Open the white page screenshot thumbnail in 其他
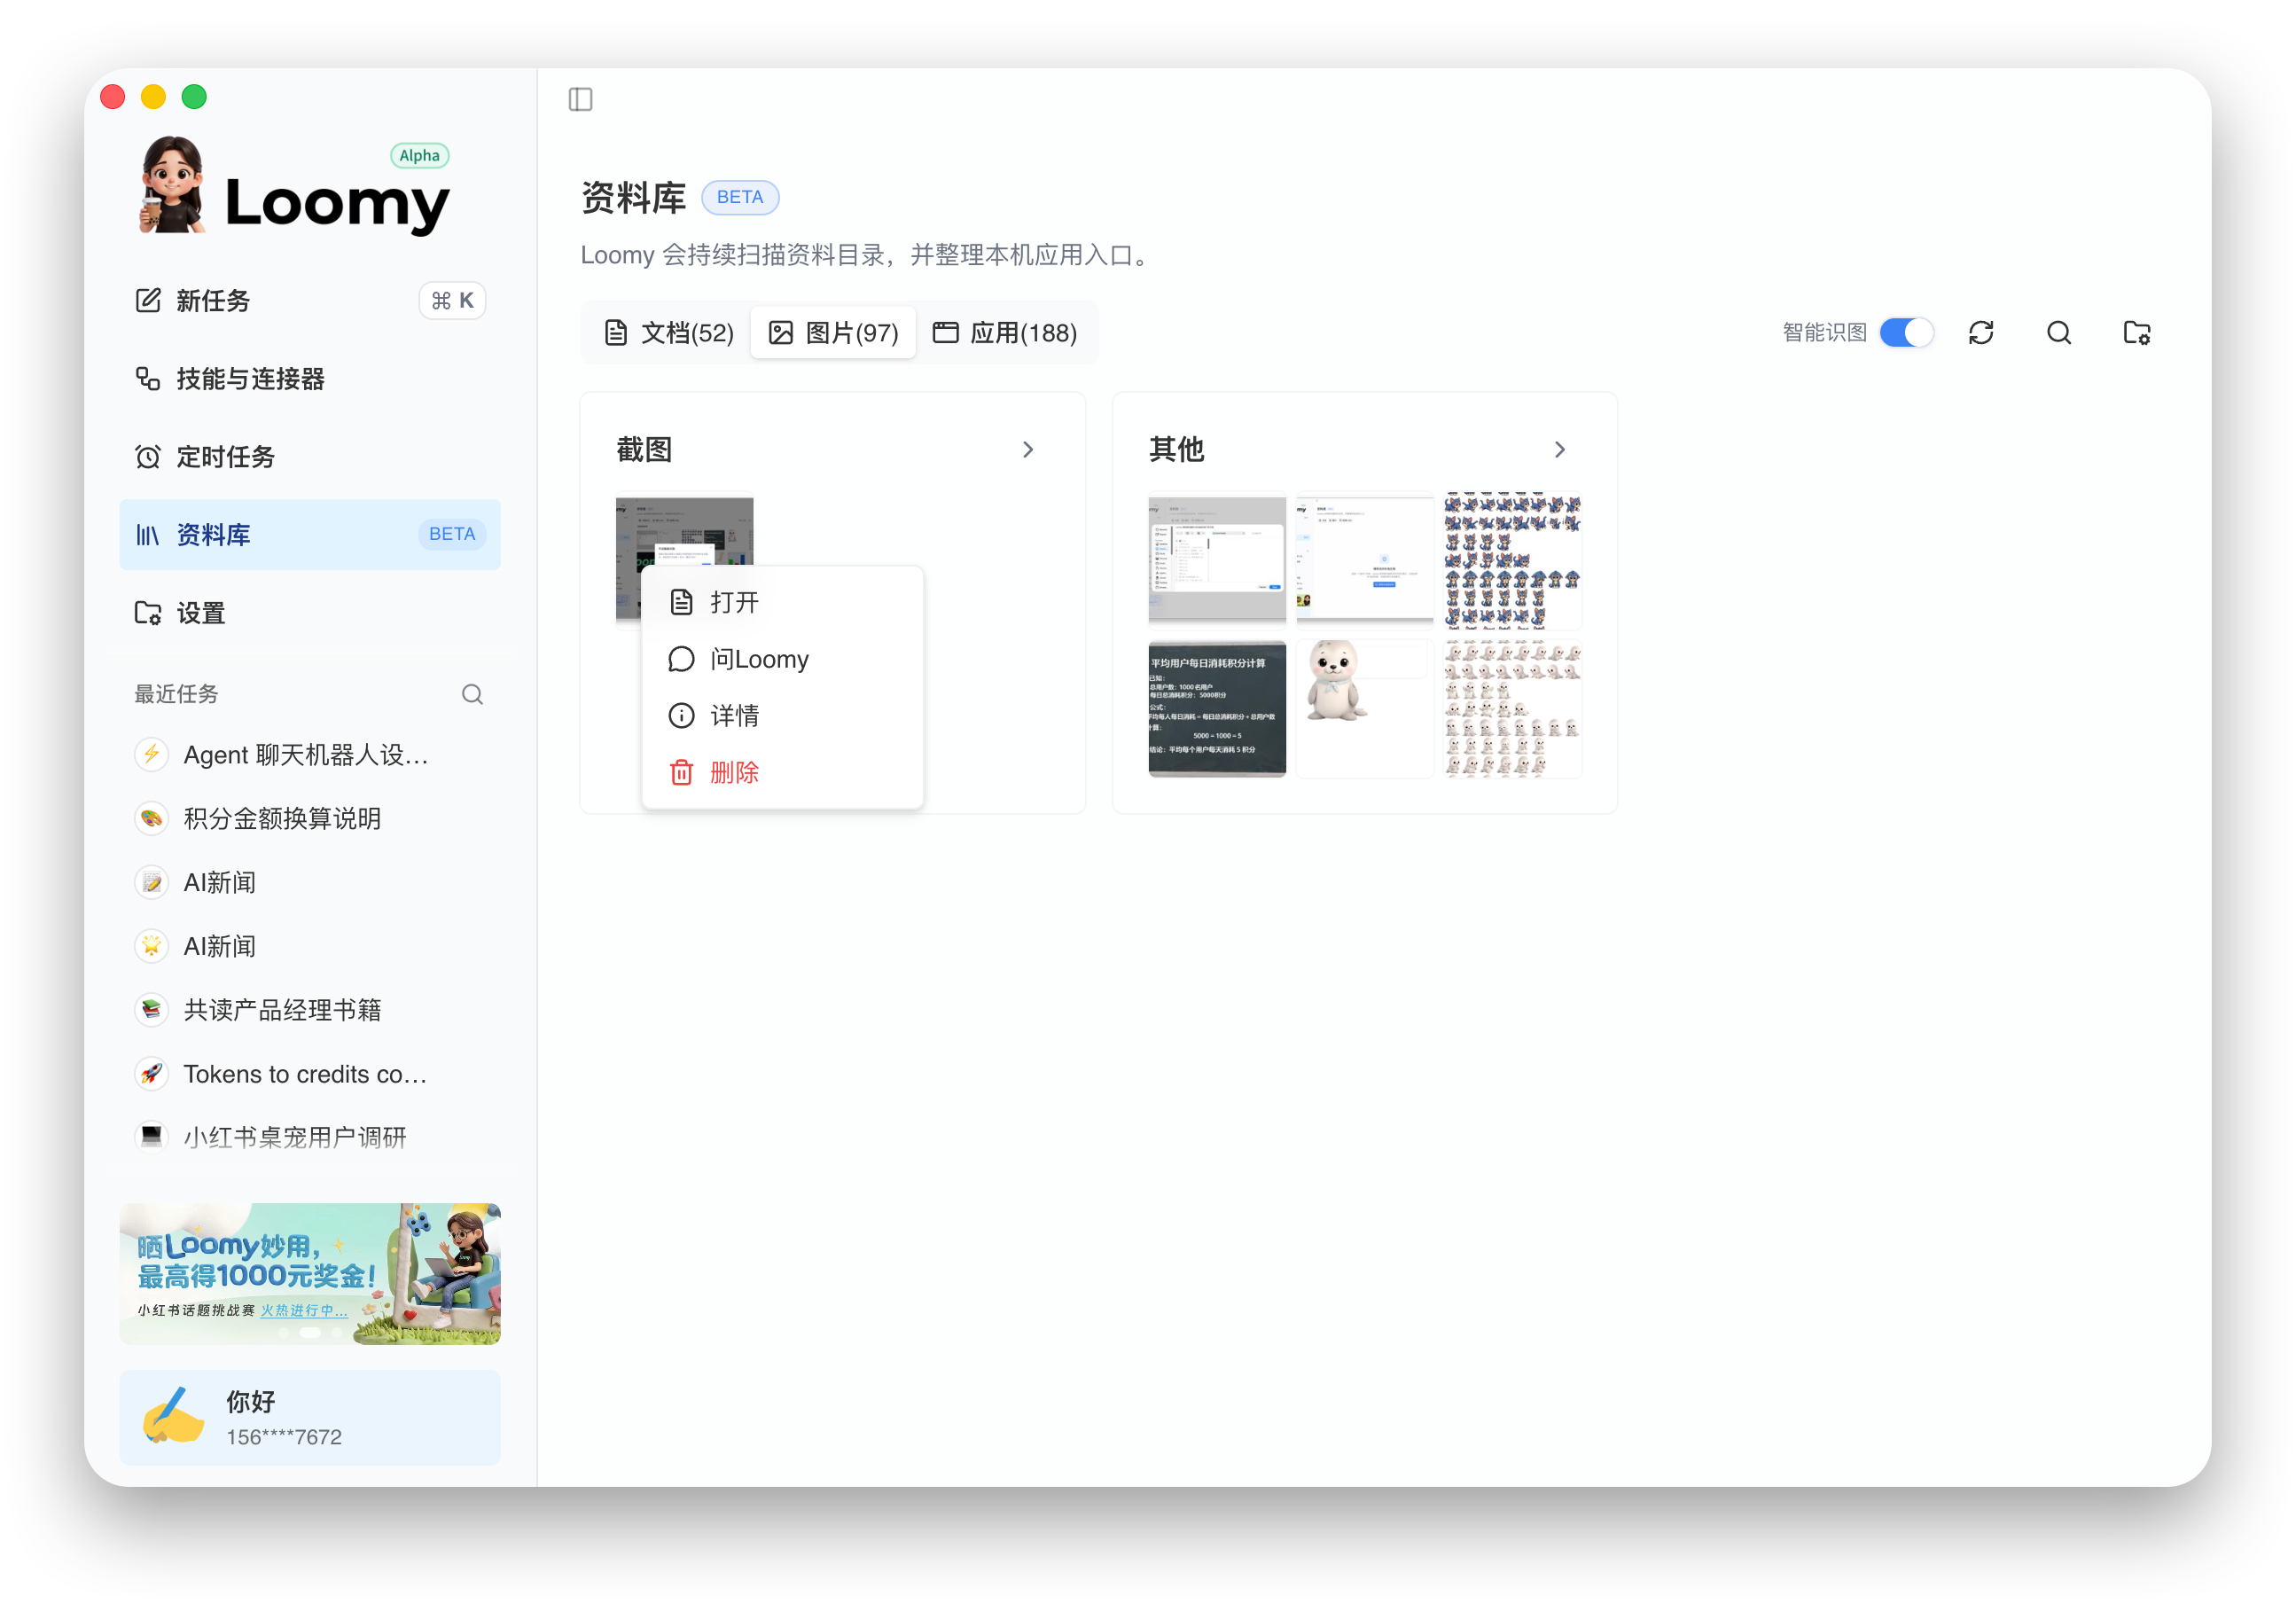Screen dimensions: 2296x1619 pyautogui.click(x=1364, y=560)
